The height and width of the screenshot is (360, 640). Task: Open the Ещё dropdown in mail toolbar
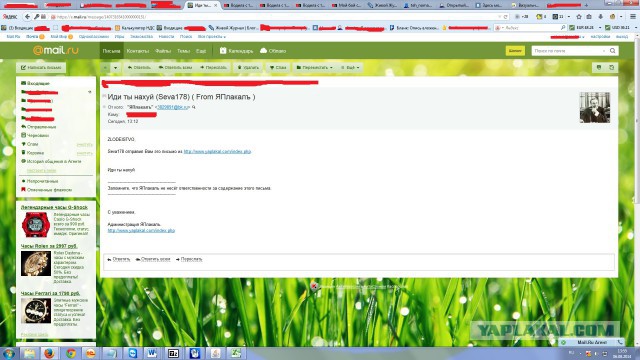click(350, 67)
